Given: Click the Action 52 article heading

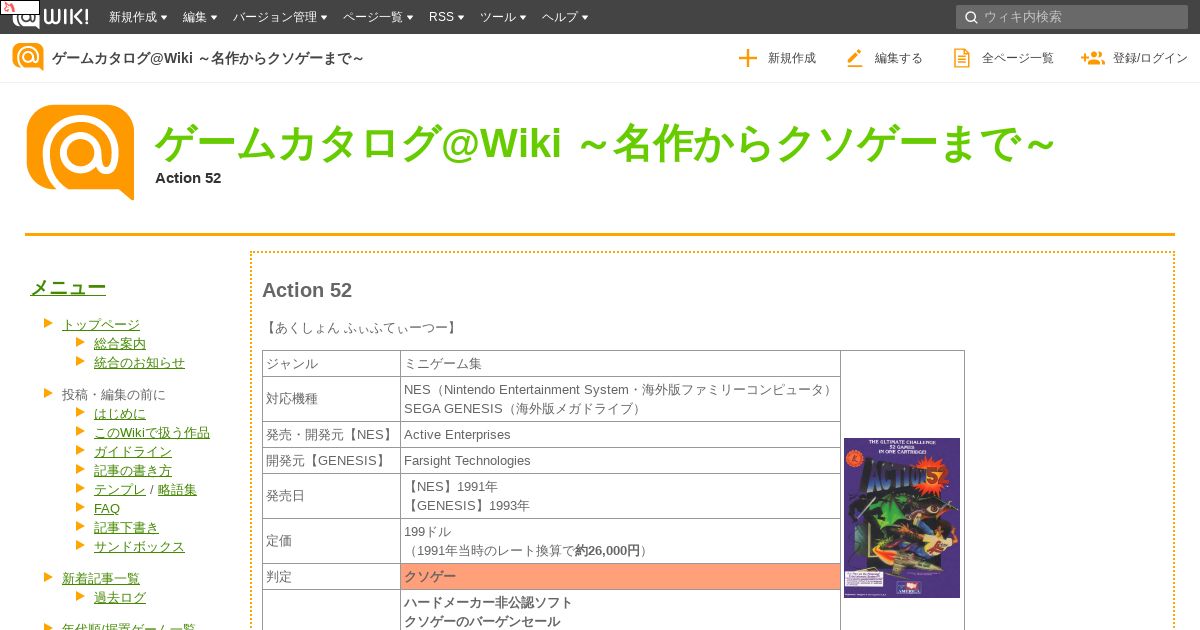Looking at the screenshot, I should [307, 290].
